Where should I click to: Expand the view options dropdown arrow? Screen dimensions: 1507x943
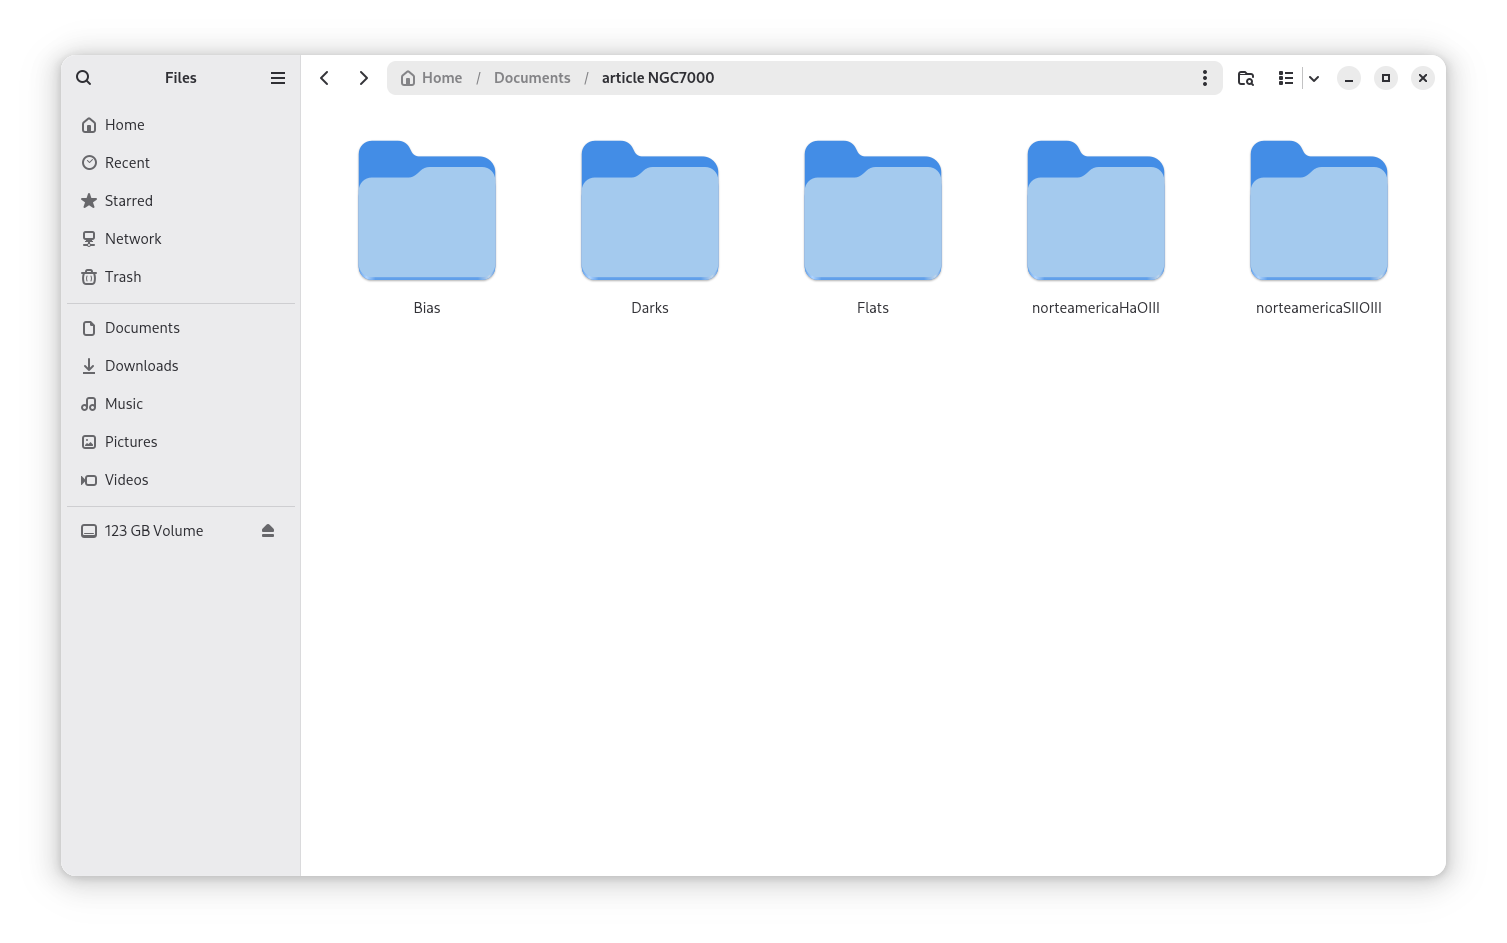[1314, 78]
